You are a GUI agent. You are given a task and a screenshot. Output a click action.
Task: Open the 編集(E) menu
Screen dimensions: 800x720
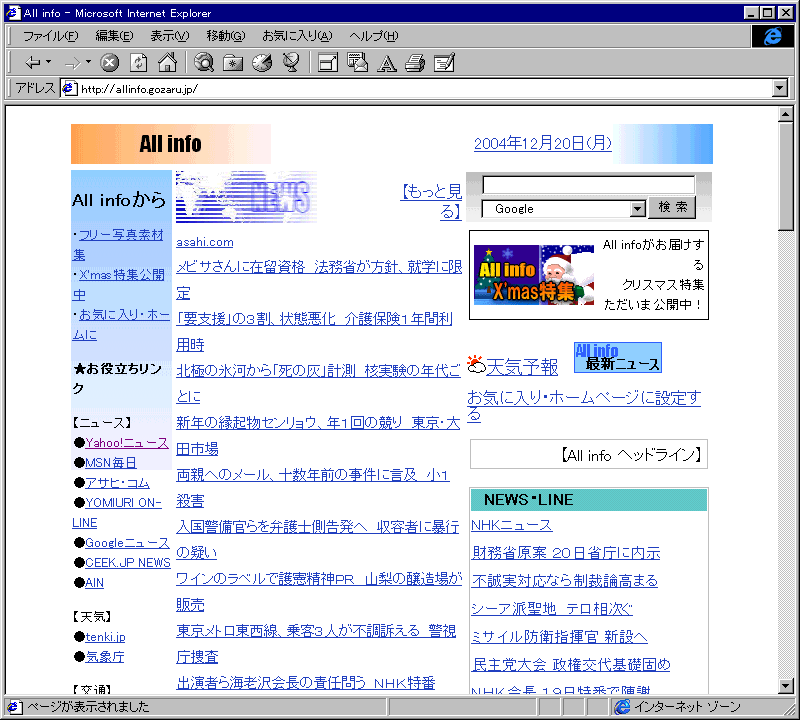(114, 36)
